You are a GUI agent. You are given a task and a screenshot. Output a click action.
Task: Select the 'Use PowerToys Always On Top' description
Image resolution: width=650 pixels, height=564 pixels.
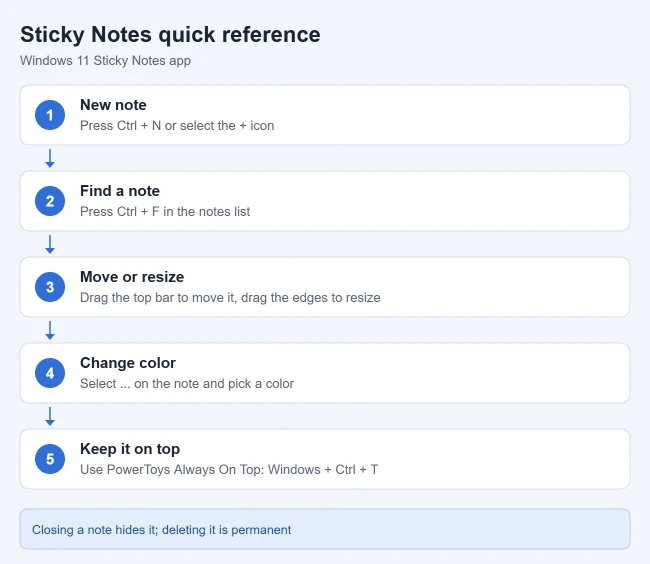(229, 470)
